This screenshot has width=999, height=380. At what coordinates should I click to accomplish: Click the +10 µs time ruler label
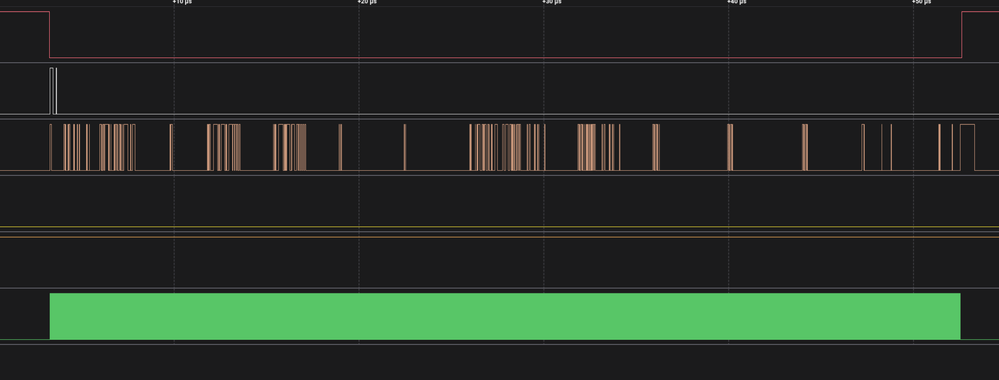coord(182,2)
